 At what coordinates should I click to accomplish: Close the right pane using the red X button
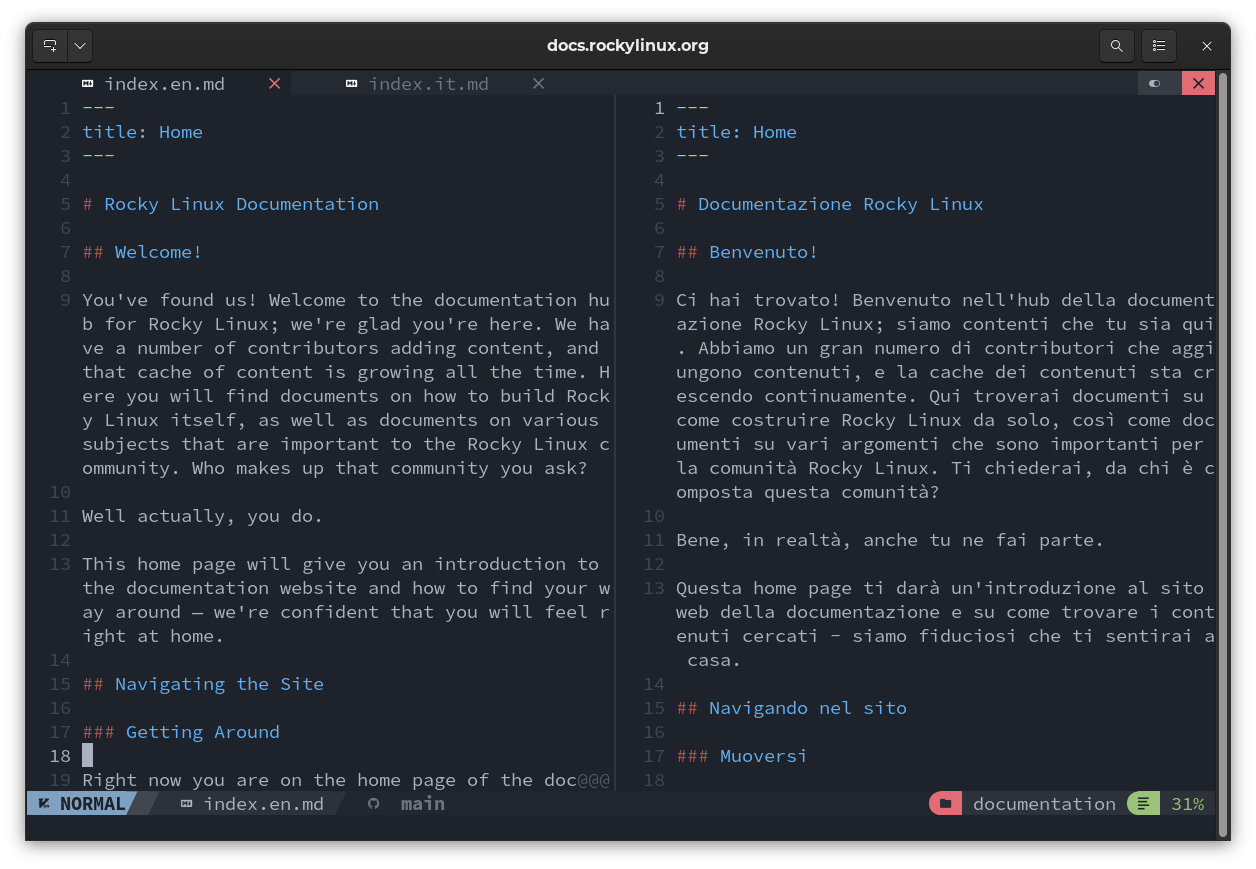(x=1198, y=83)
